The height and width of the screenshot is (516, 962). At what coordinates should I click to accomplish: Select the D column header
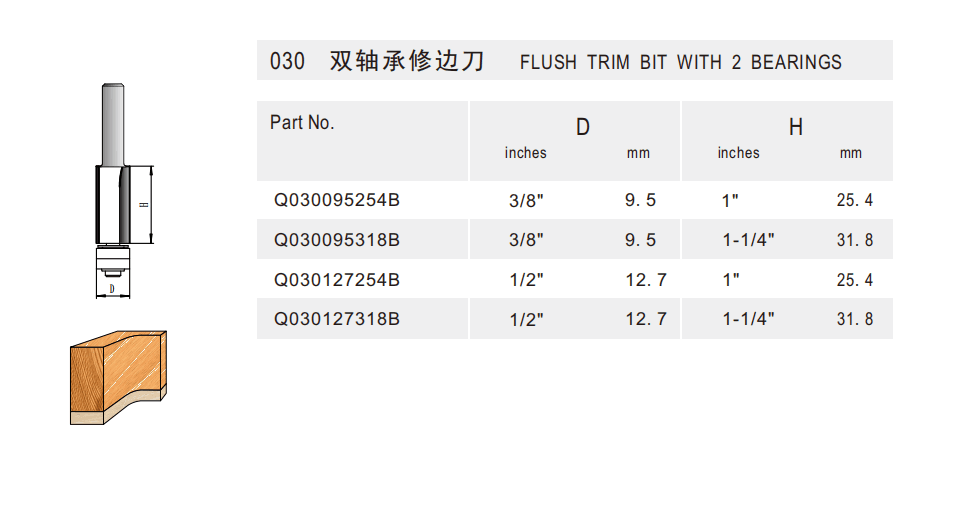click(582, 127)
